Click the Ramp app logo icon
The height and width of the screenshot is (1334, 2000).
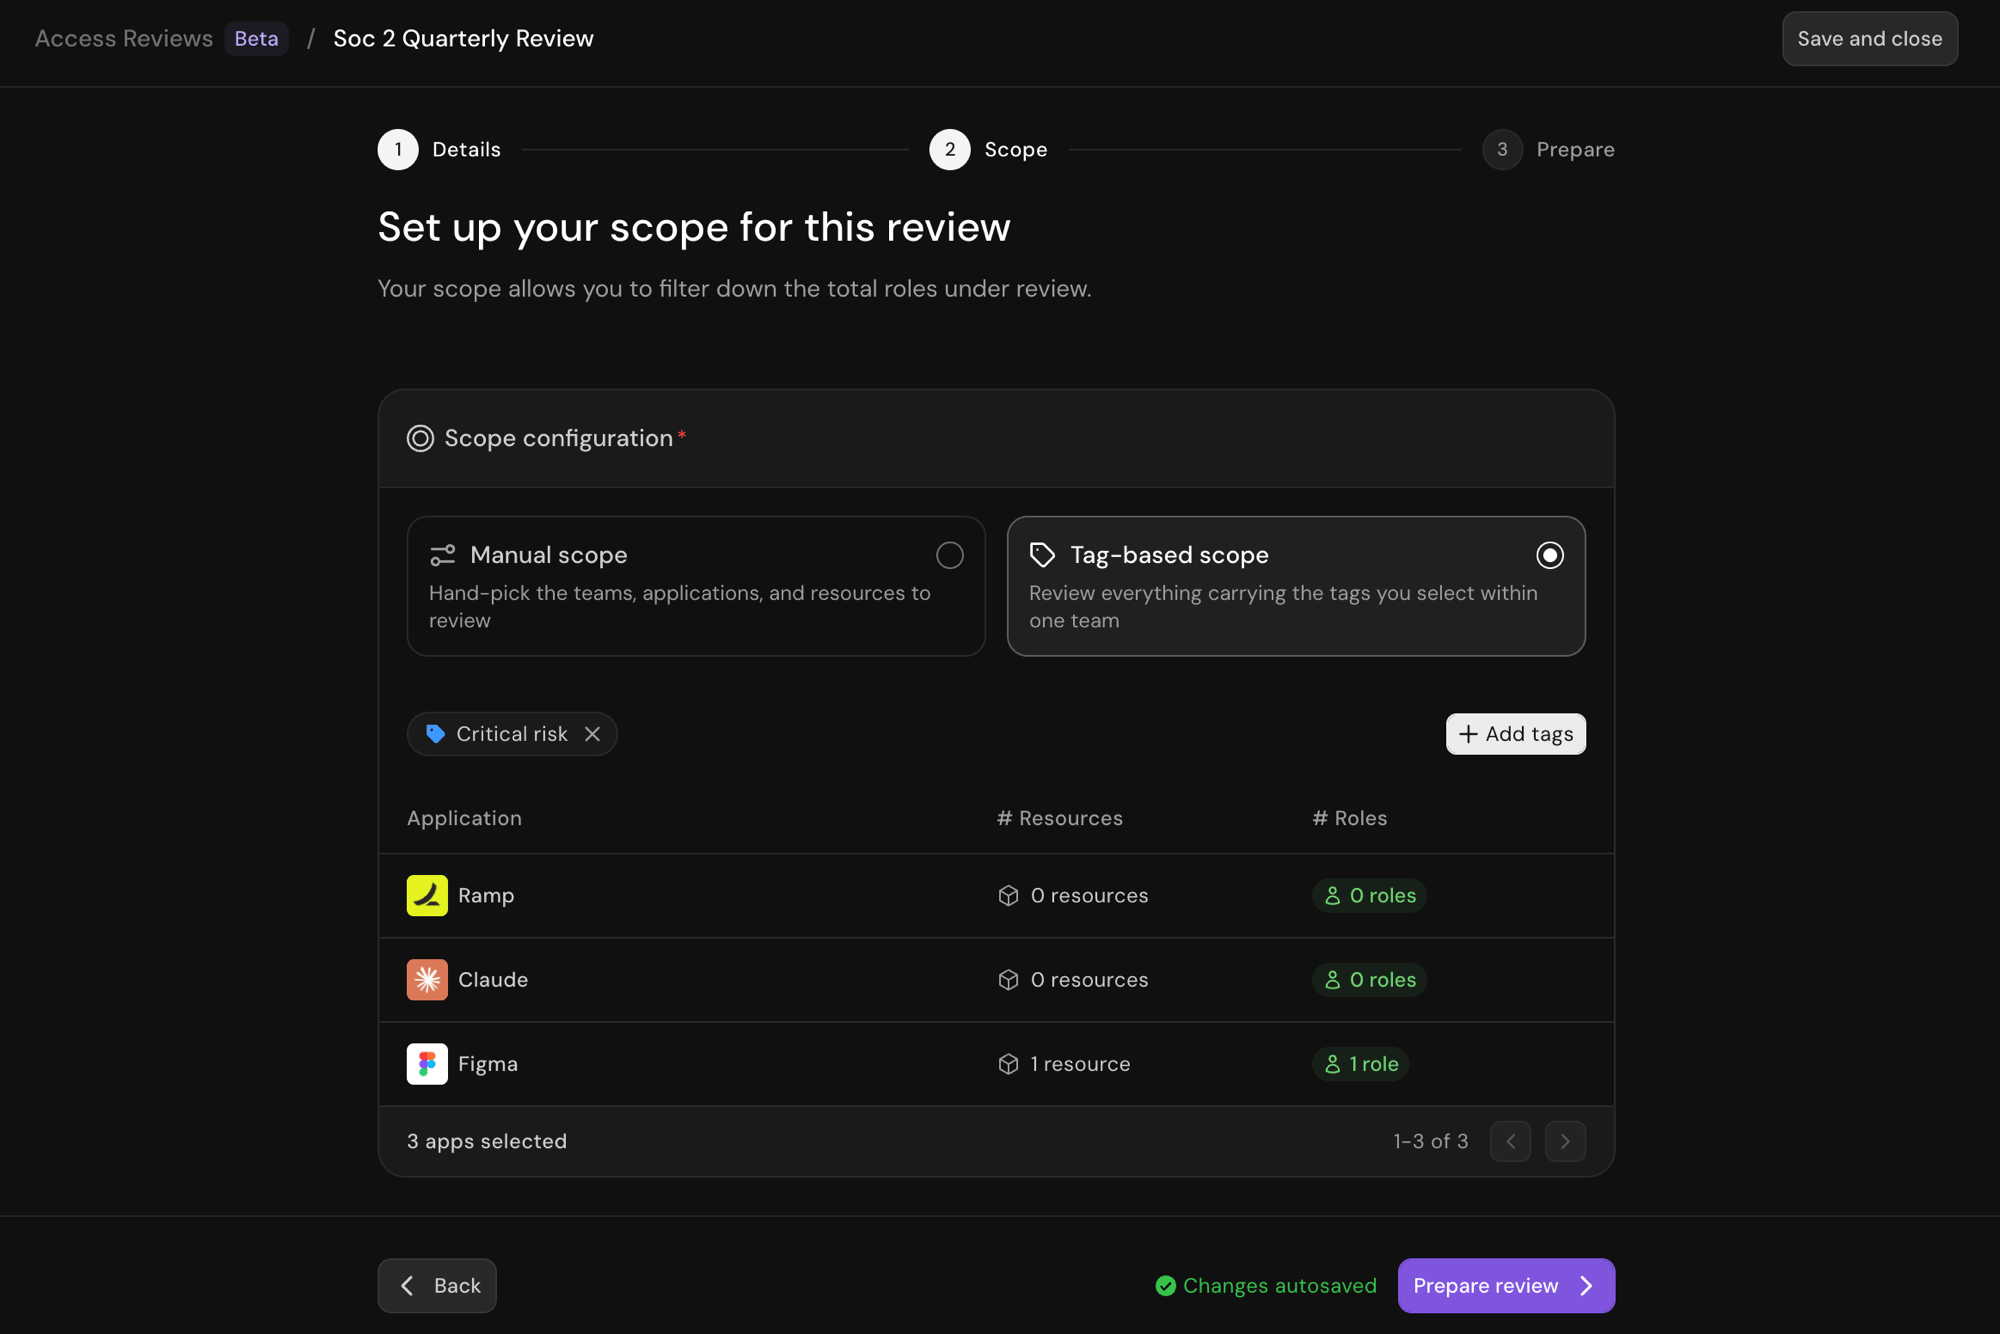tap(427, 895)
